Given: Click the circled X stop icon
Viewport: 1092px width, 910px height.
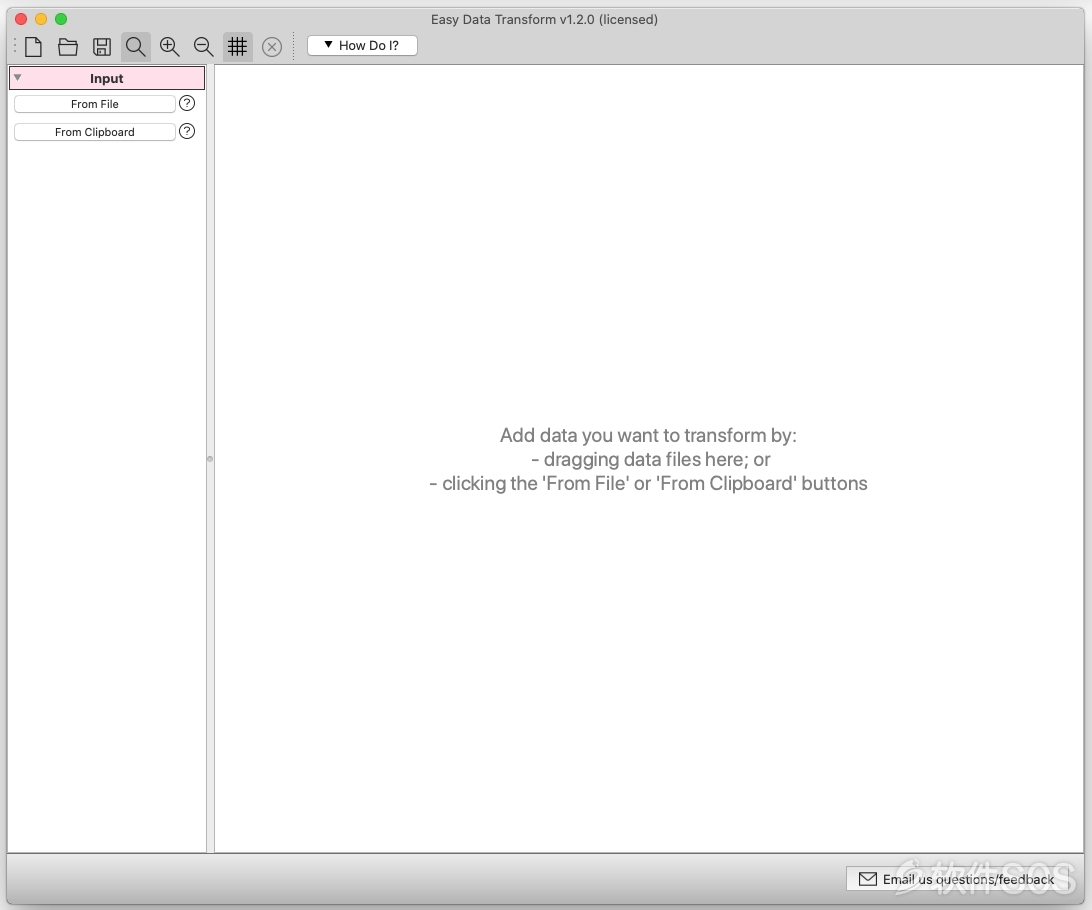Looking at the screenshot, I should (272, 47).
